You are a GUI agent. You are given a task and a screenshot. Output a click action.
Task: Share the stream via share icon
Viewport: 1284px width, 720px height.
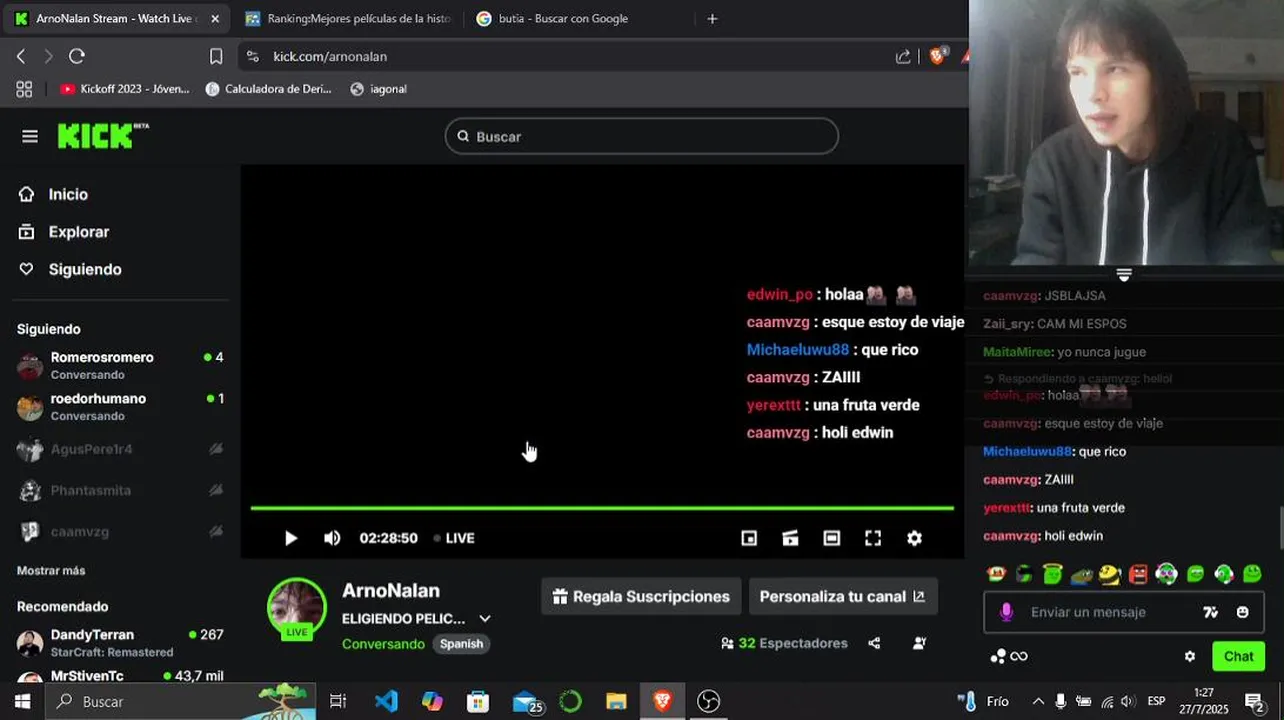(875, 643)
